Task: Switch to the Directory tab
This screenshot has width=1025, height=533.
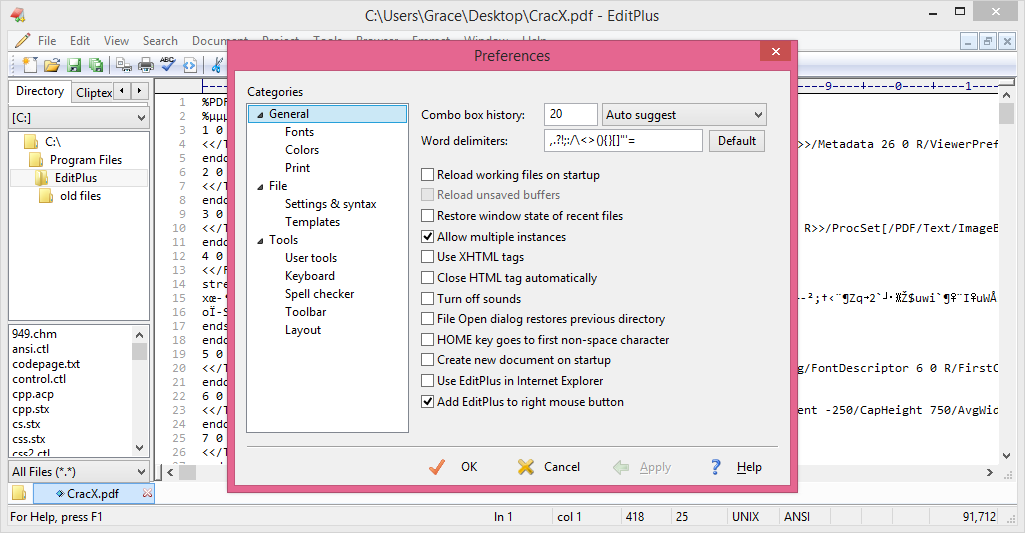Action: (x=40, y=91)
